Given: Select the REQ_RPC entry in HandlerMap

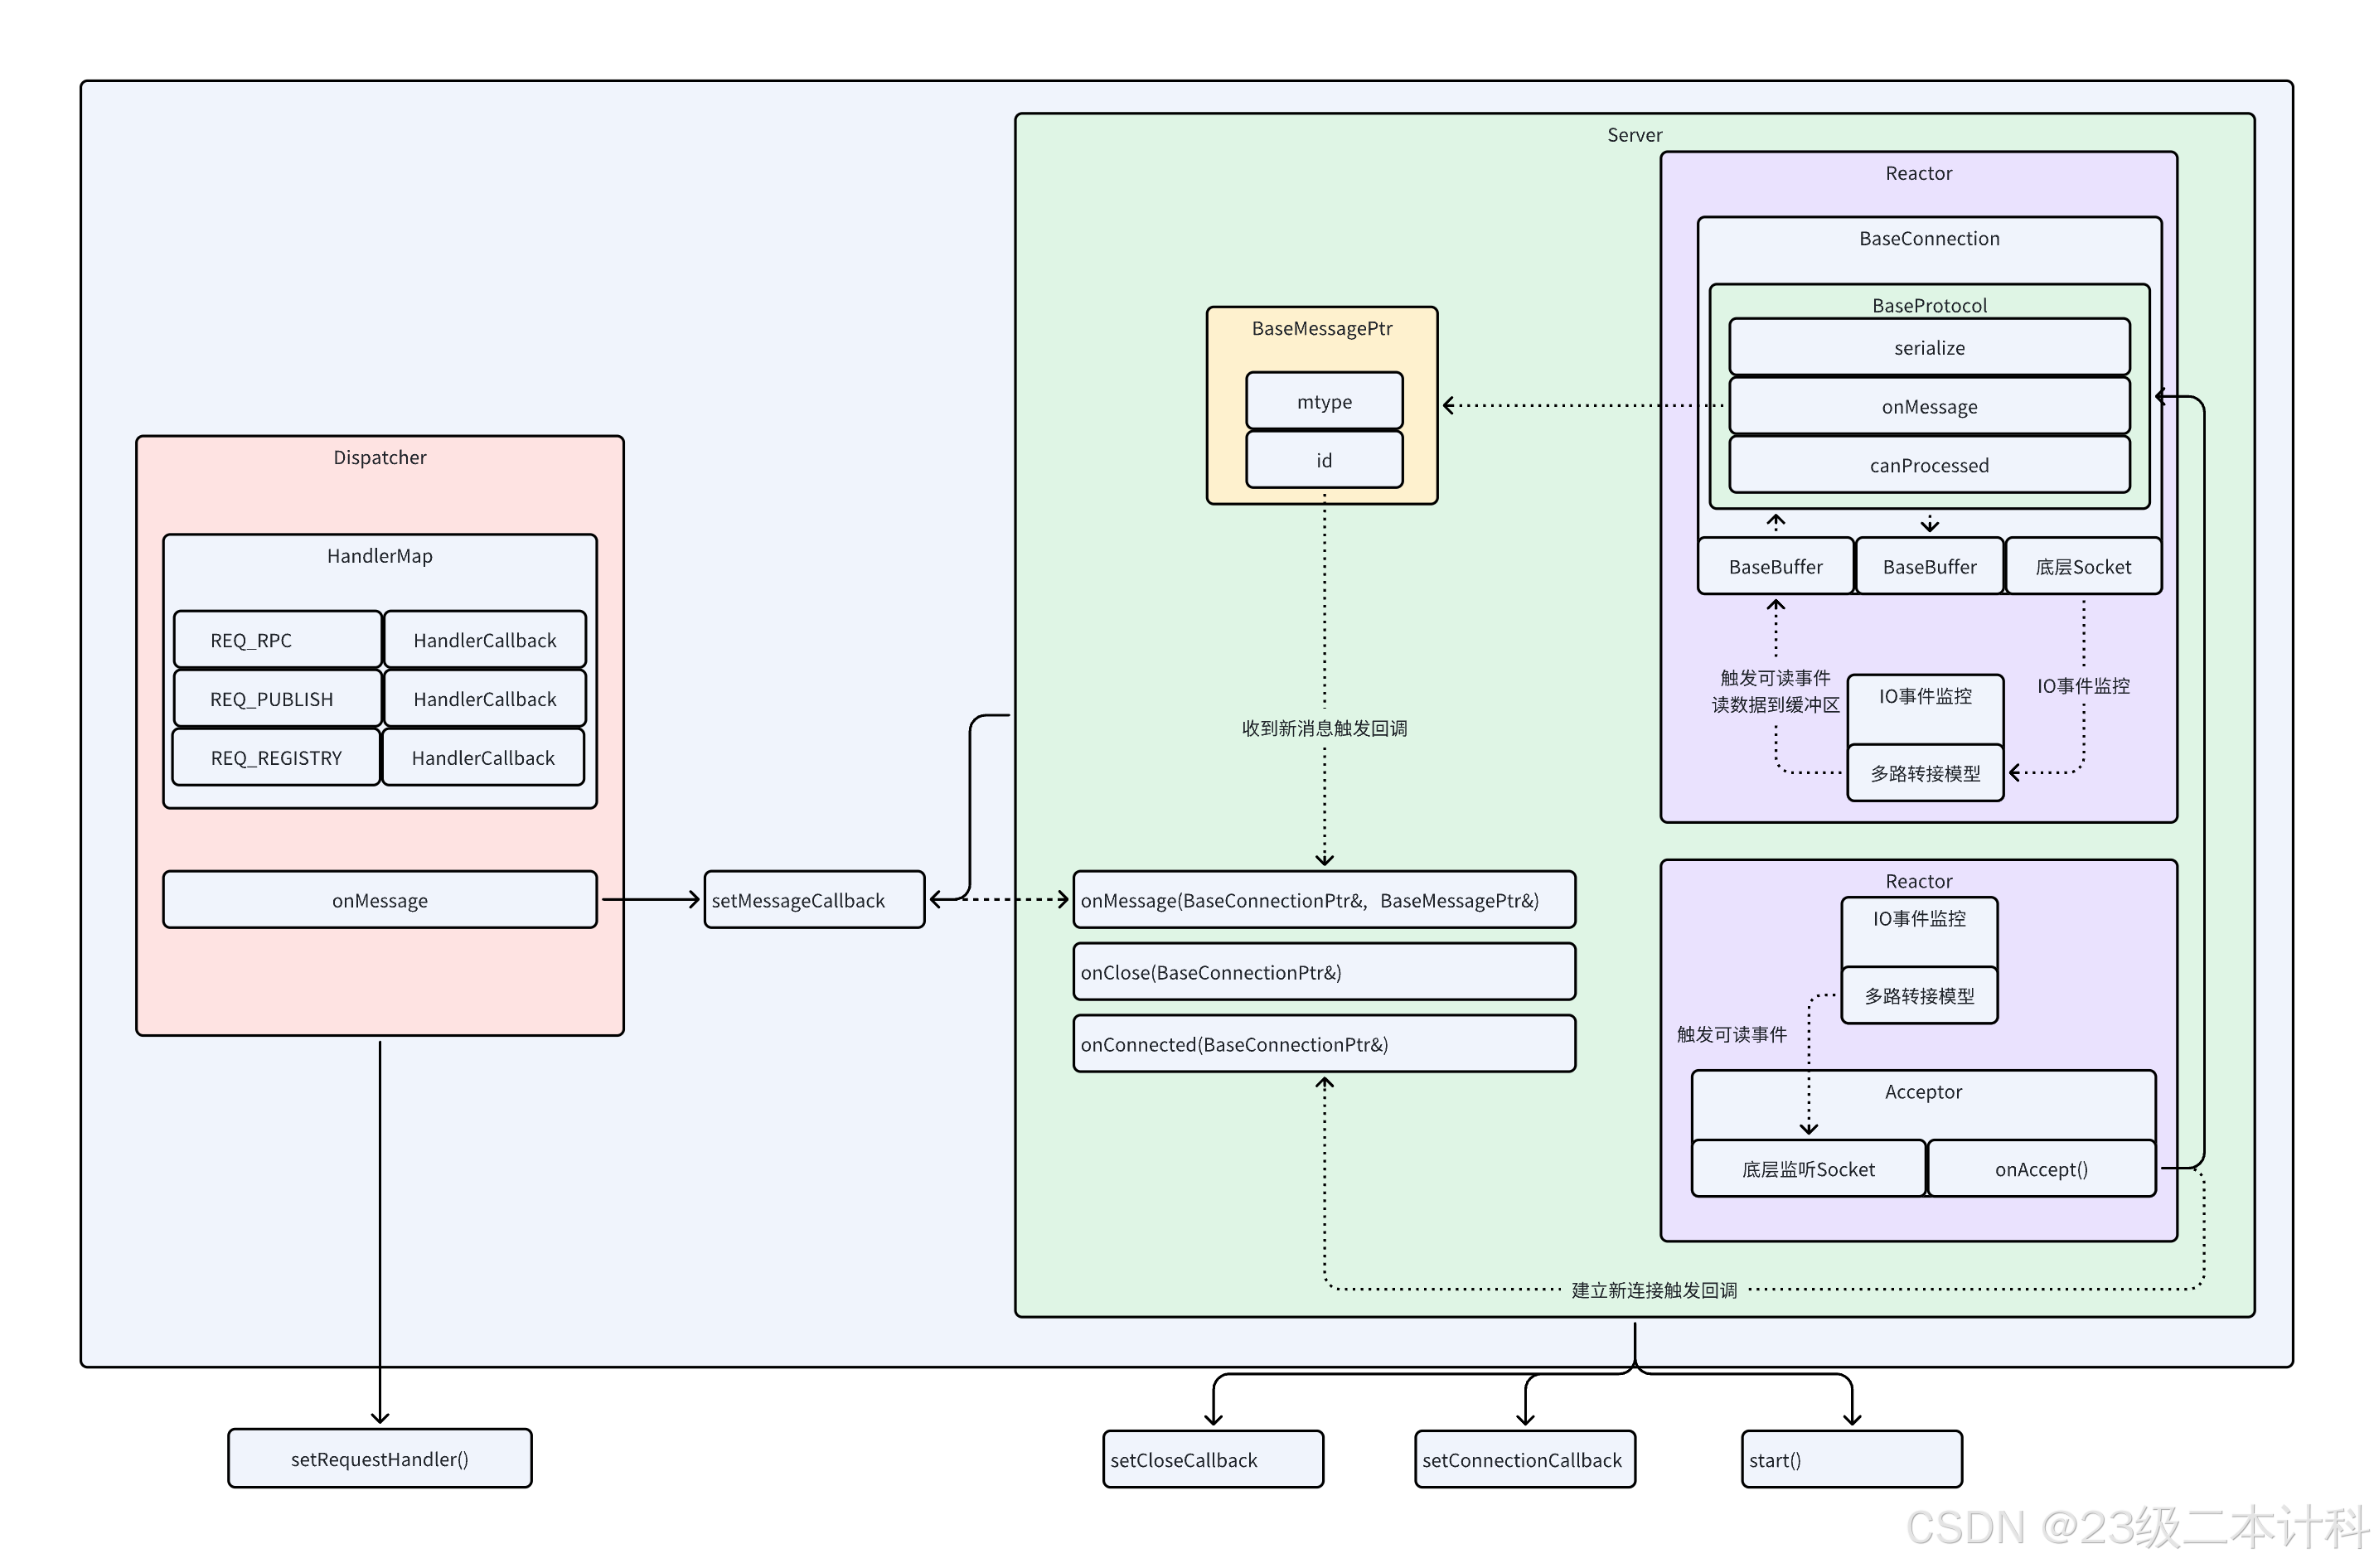Looking at the screenshot, I should [277, 640].
